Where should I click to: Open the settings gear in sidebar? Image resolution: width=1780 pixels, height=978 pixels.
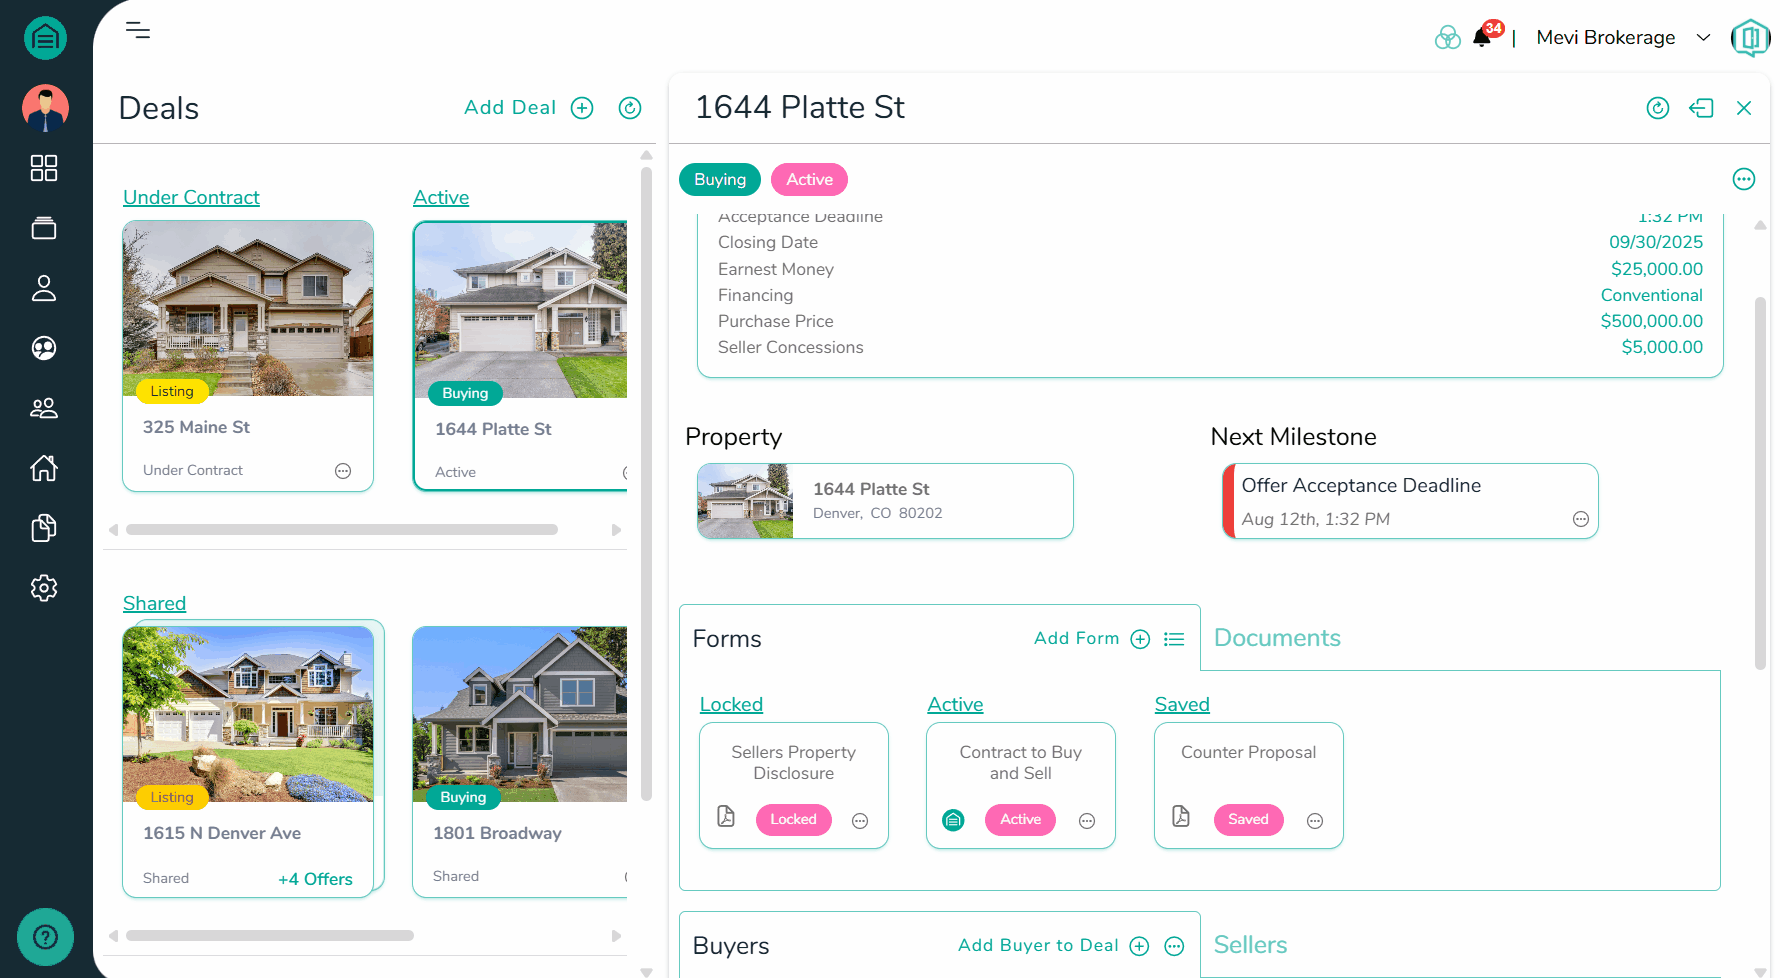(44, 588)
